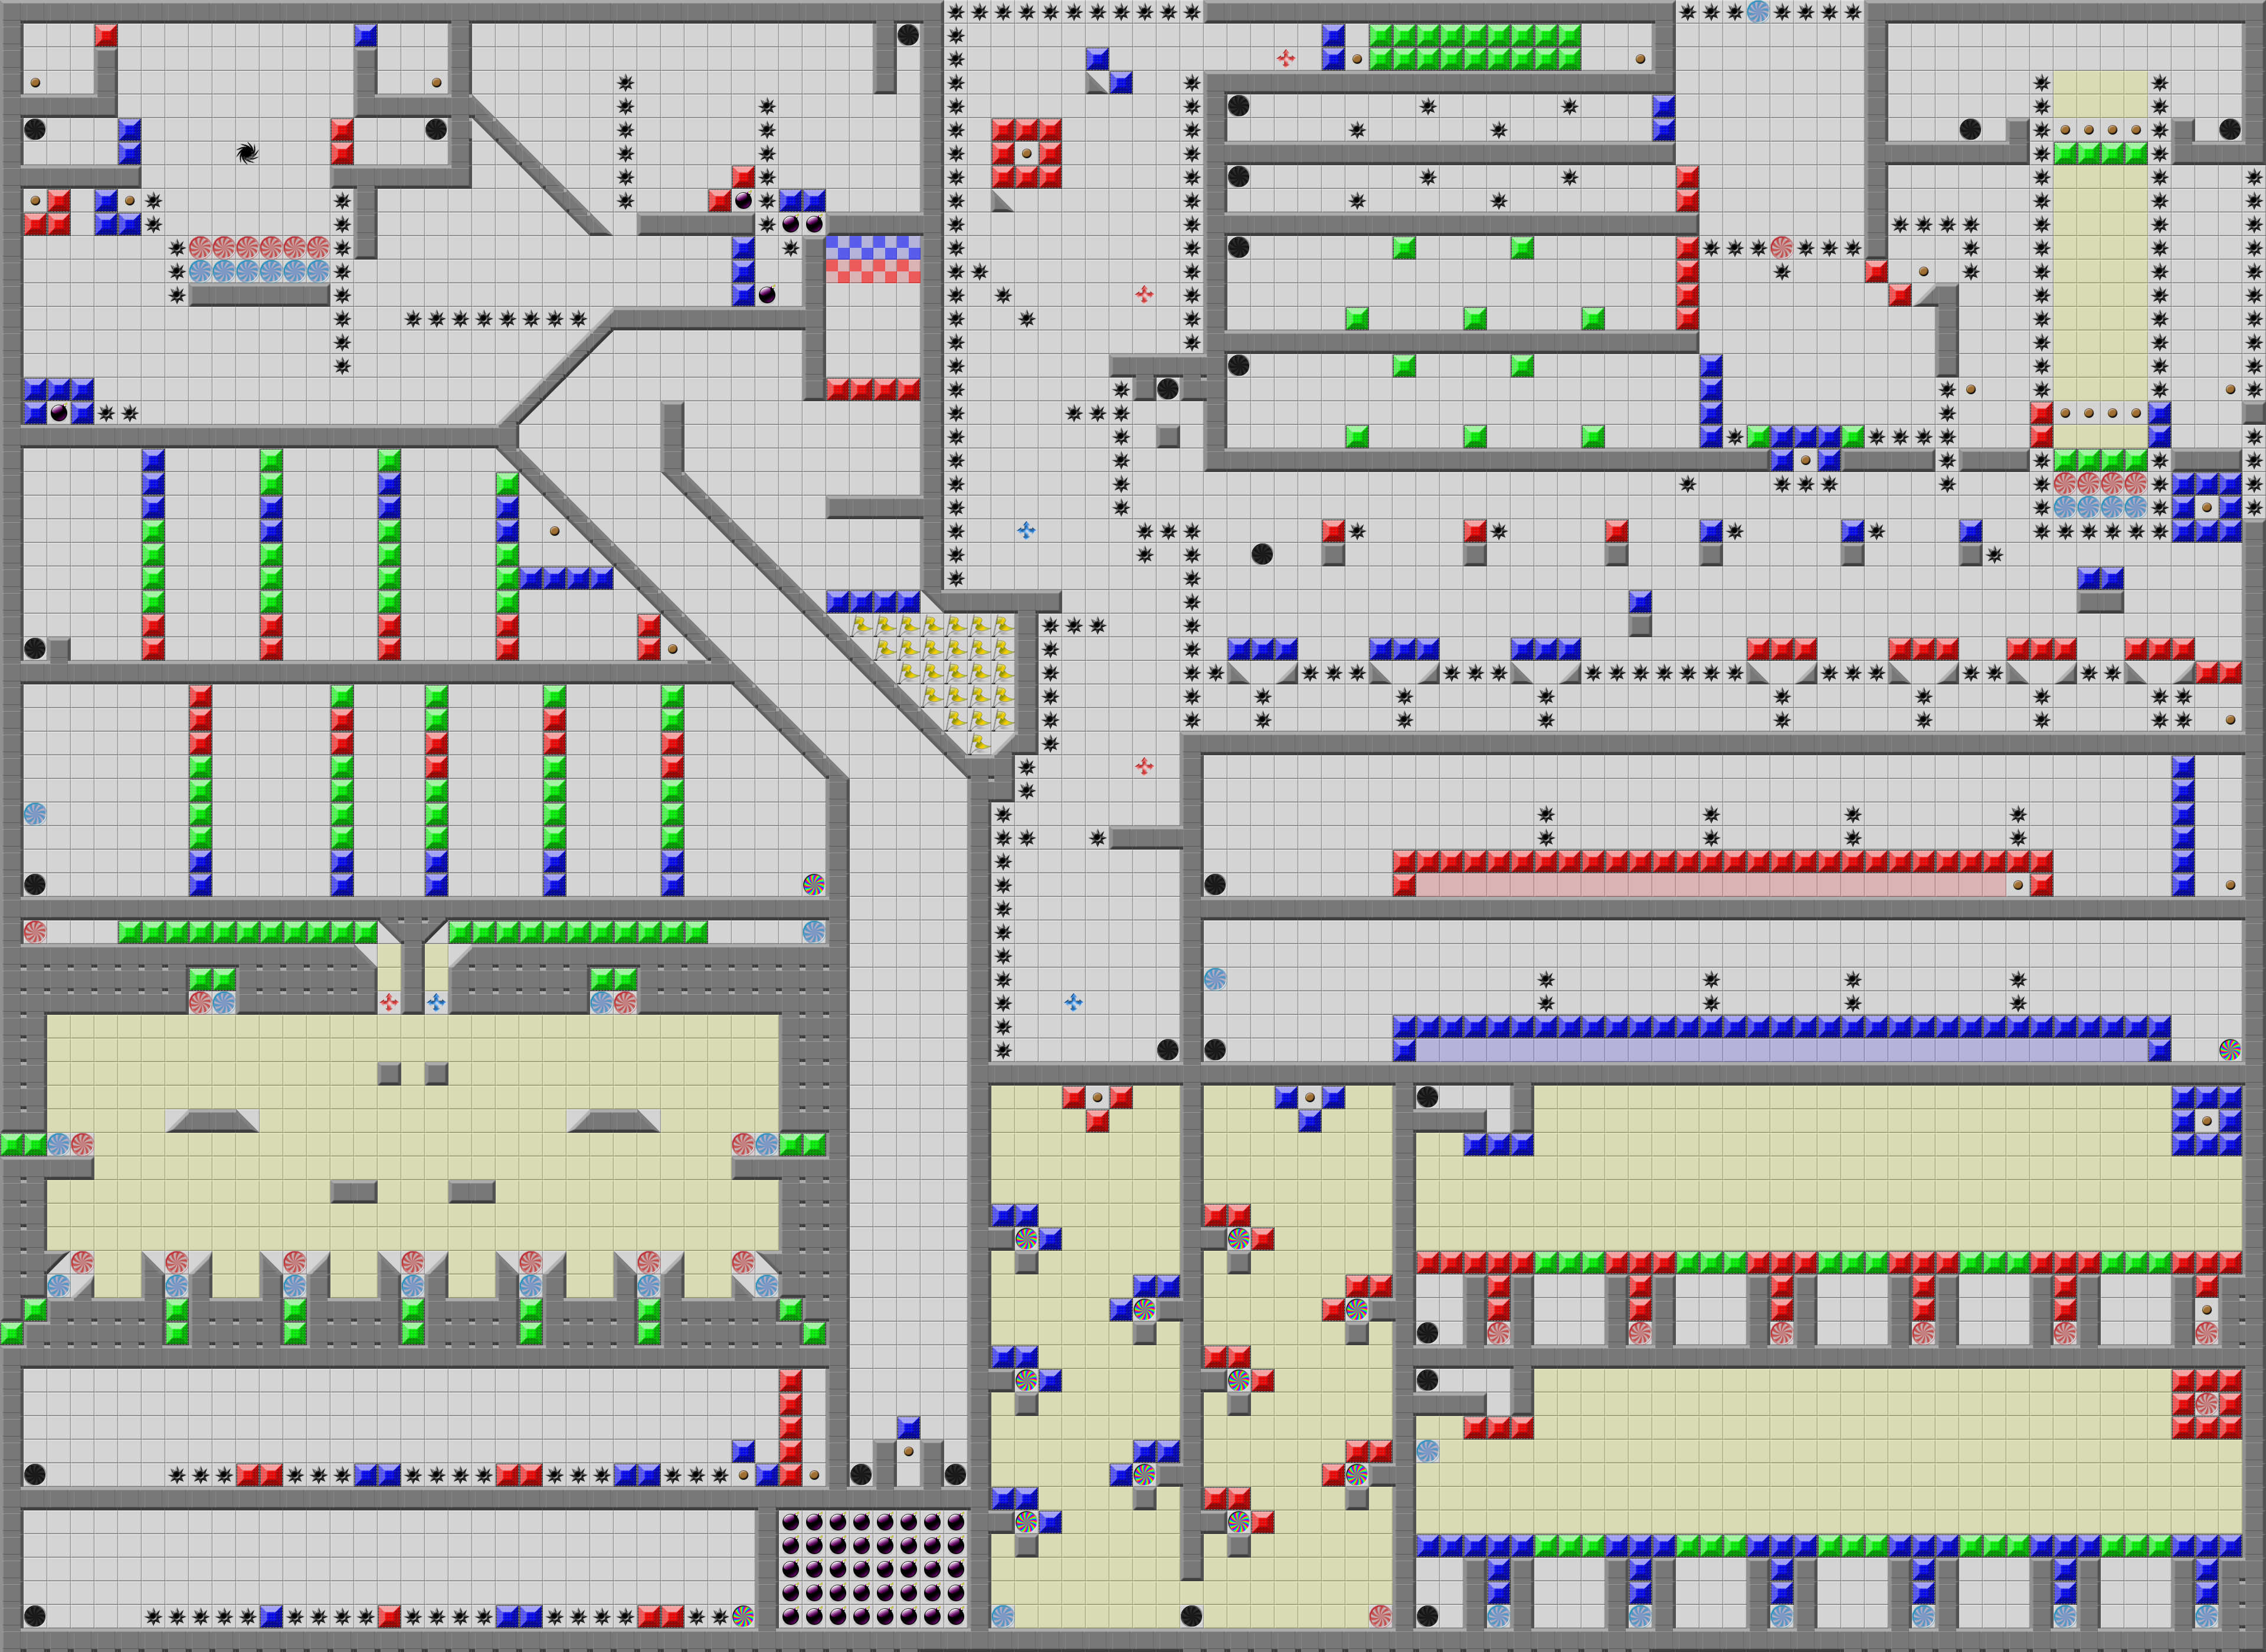Click rainbow disc ending the bottom-left star row

pyautogui.click(x=743, y=1615)
